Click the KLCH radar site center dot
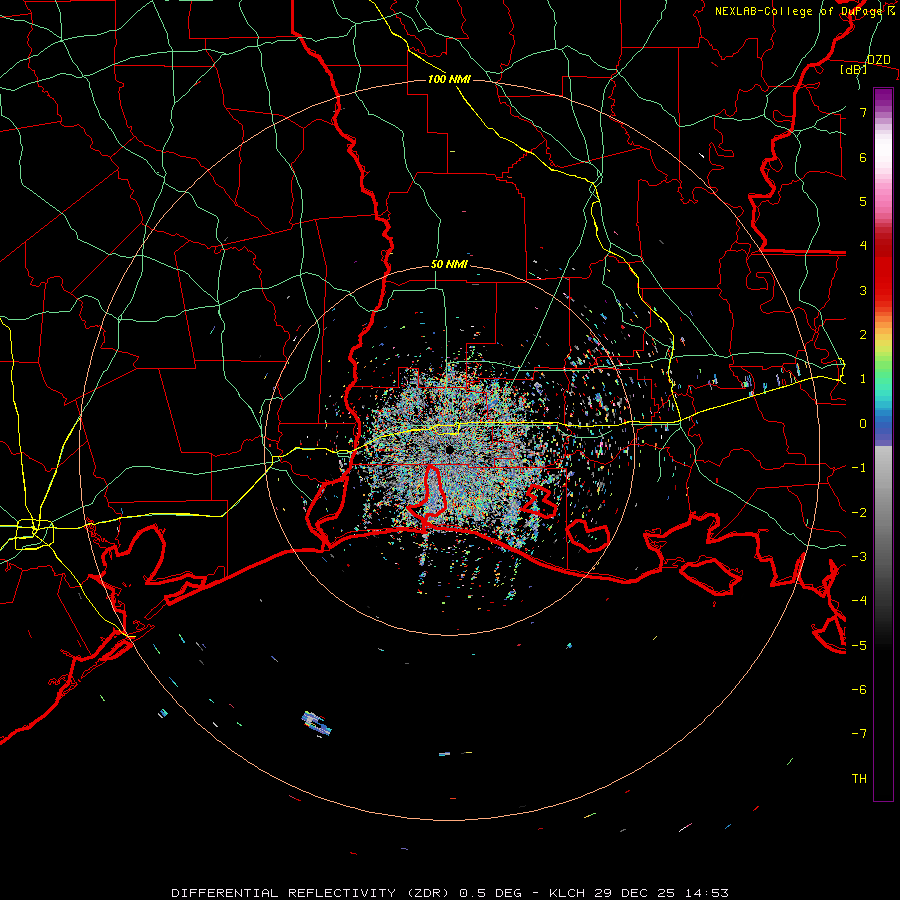Screen dimensions: 900x900 pyautogui.click(x=449, y=449)
